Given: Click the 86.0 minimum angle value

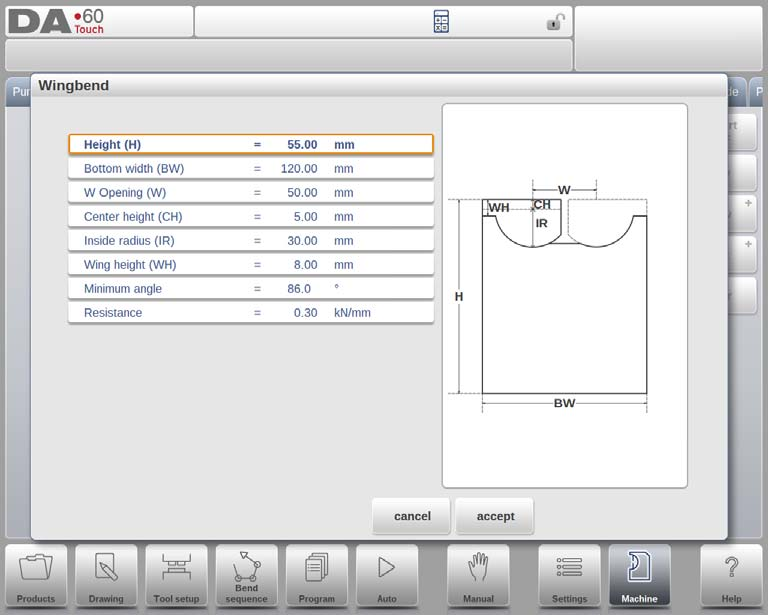Looking at the screenshot, I should click(299, 288).
